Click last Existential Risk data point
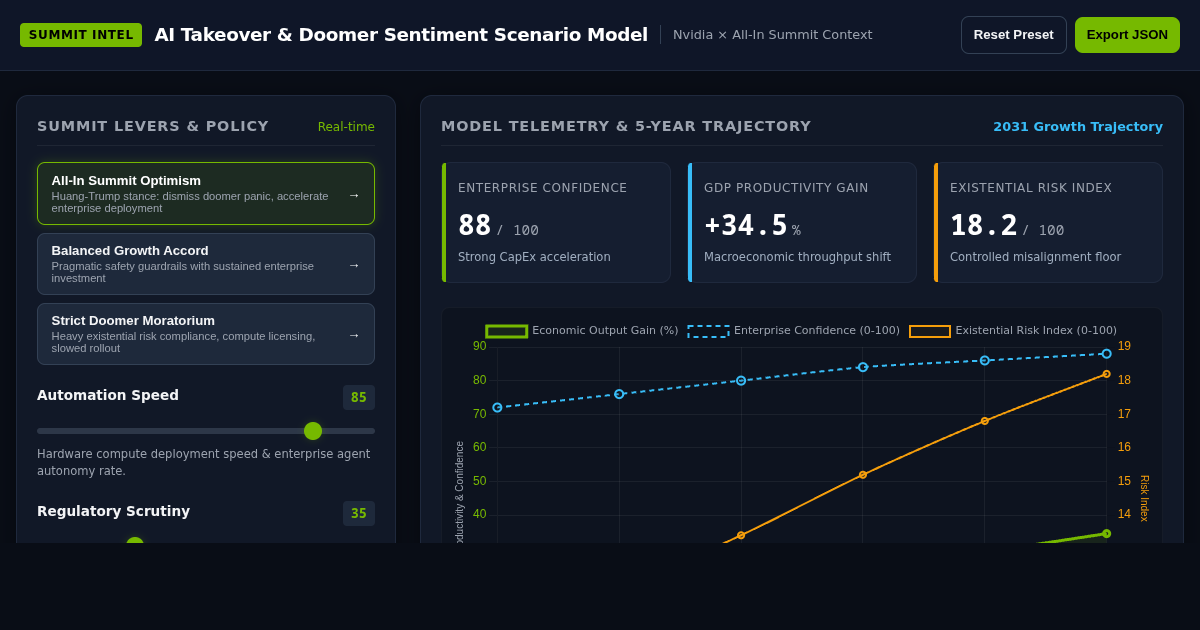1200x630 pixels. point(1107,374)
